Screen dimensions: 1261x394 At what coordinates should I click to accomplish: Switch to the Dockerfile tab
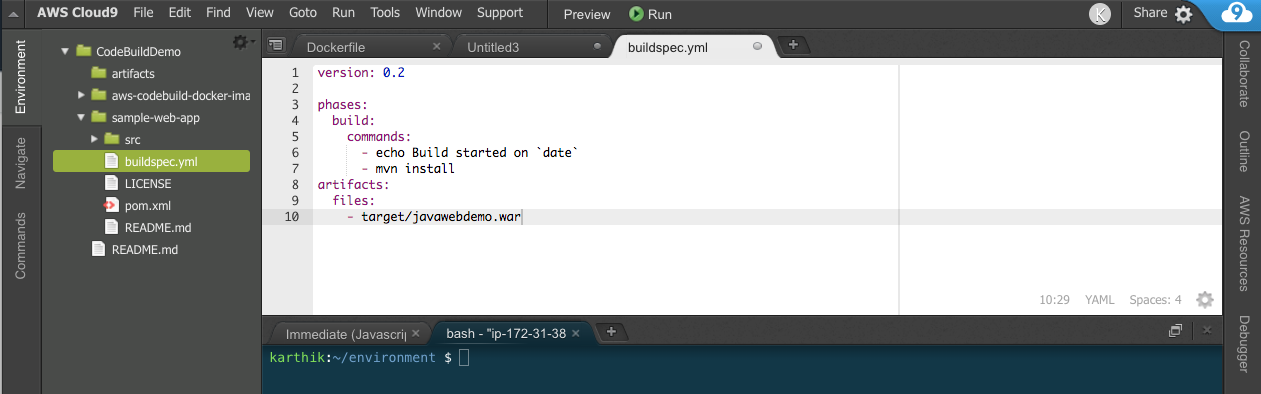(x=337, y=47)
